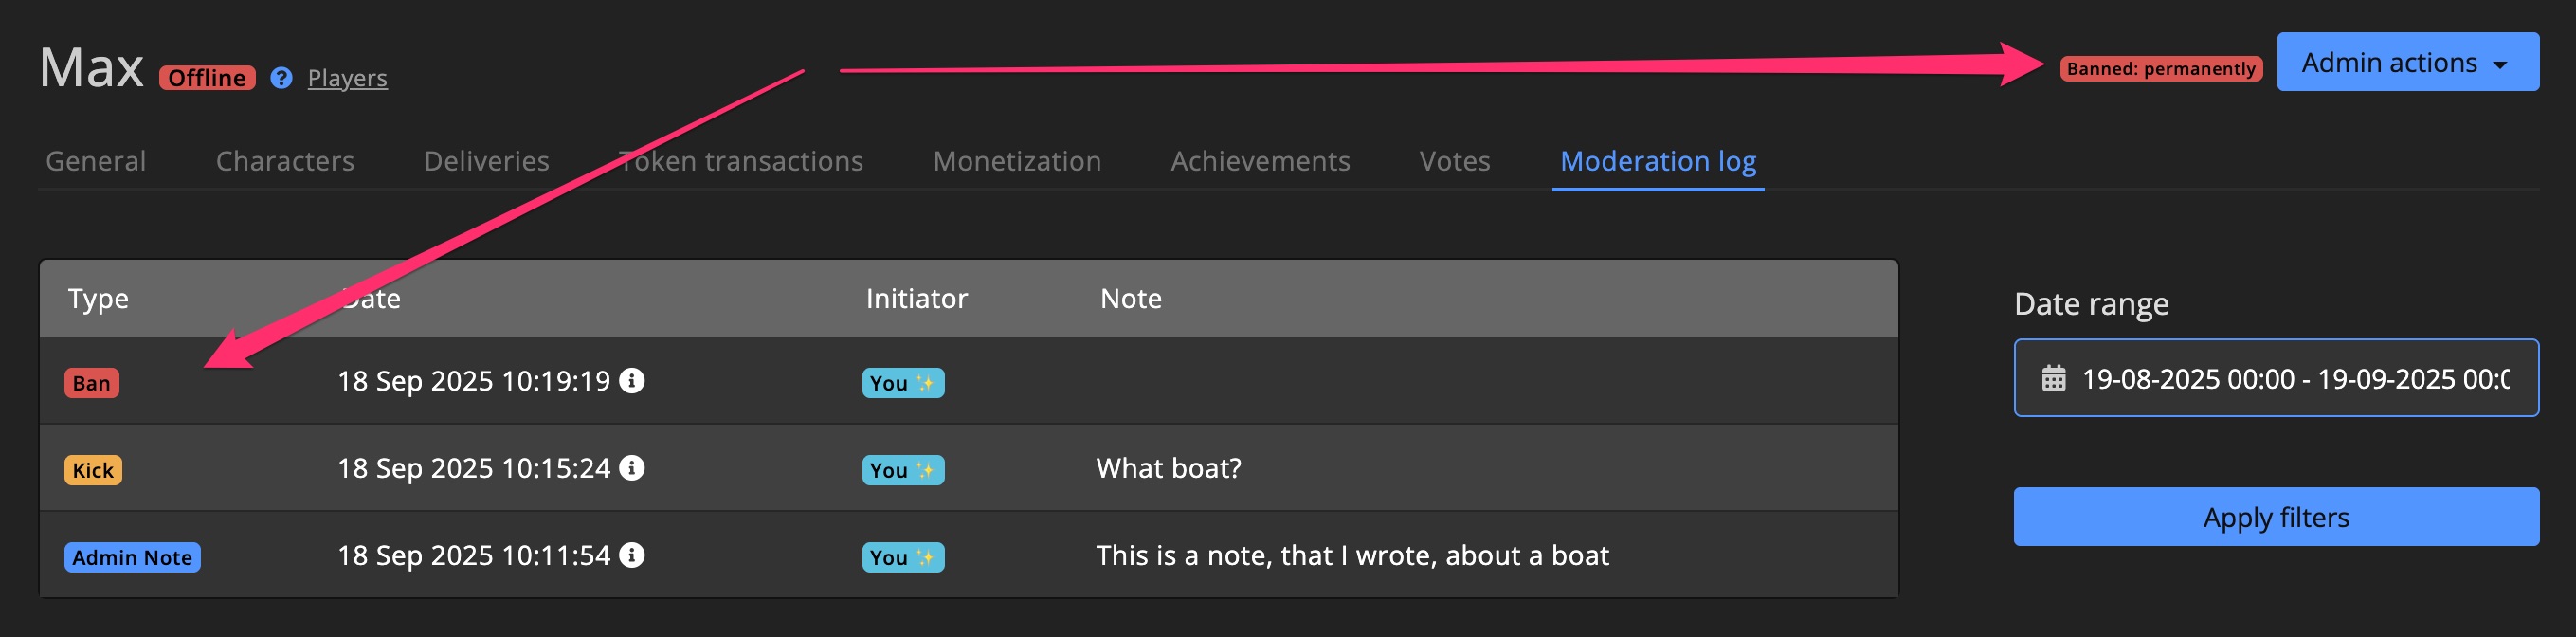Open the Achievements tab
This screenshot has height=637, width=2576.
[1260, 161]
